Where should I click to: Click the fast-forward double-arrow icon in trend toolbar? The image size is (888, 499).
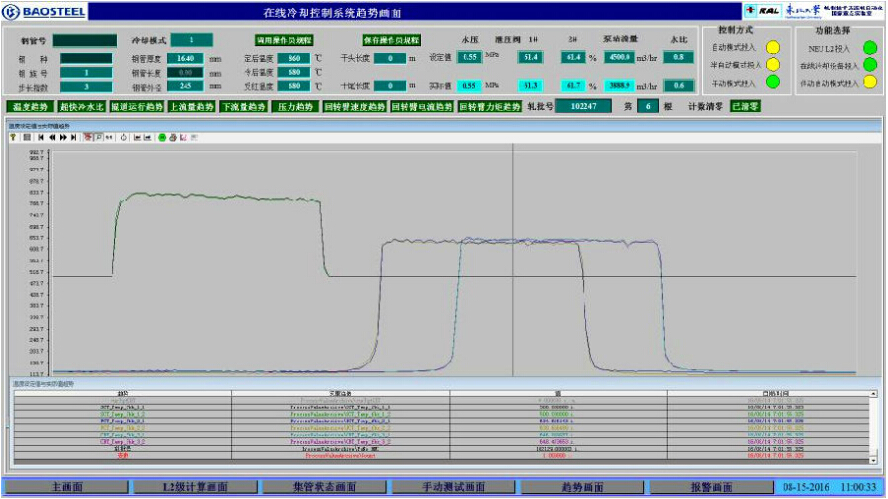[x=62, y=137]
